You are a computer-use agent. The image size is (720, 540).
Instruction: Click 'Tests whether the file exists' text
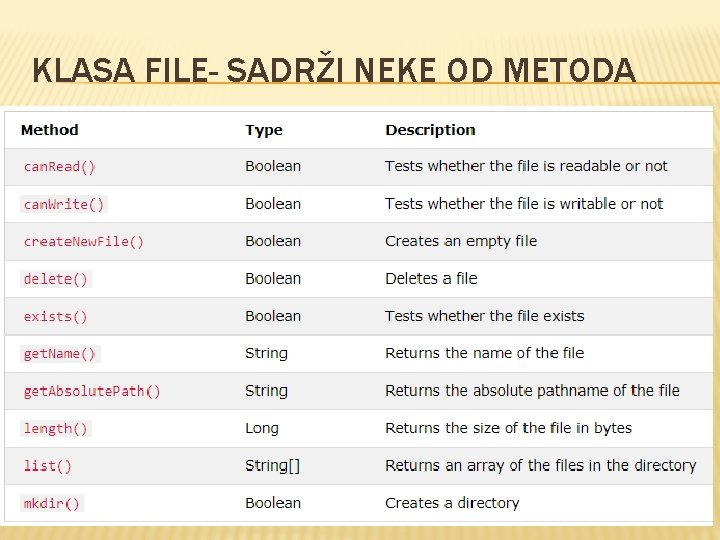click(485, 316)
